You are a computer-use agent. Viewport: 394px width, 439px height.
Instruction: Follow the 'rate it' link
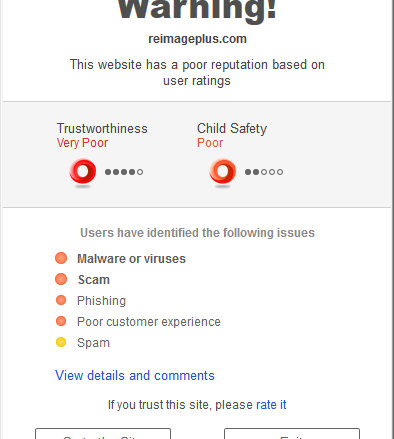point(271,405)
